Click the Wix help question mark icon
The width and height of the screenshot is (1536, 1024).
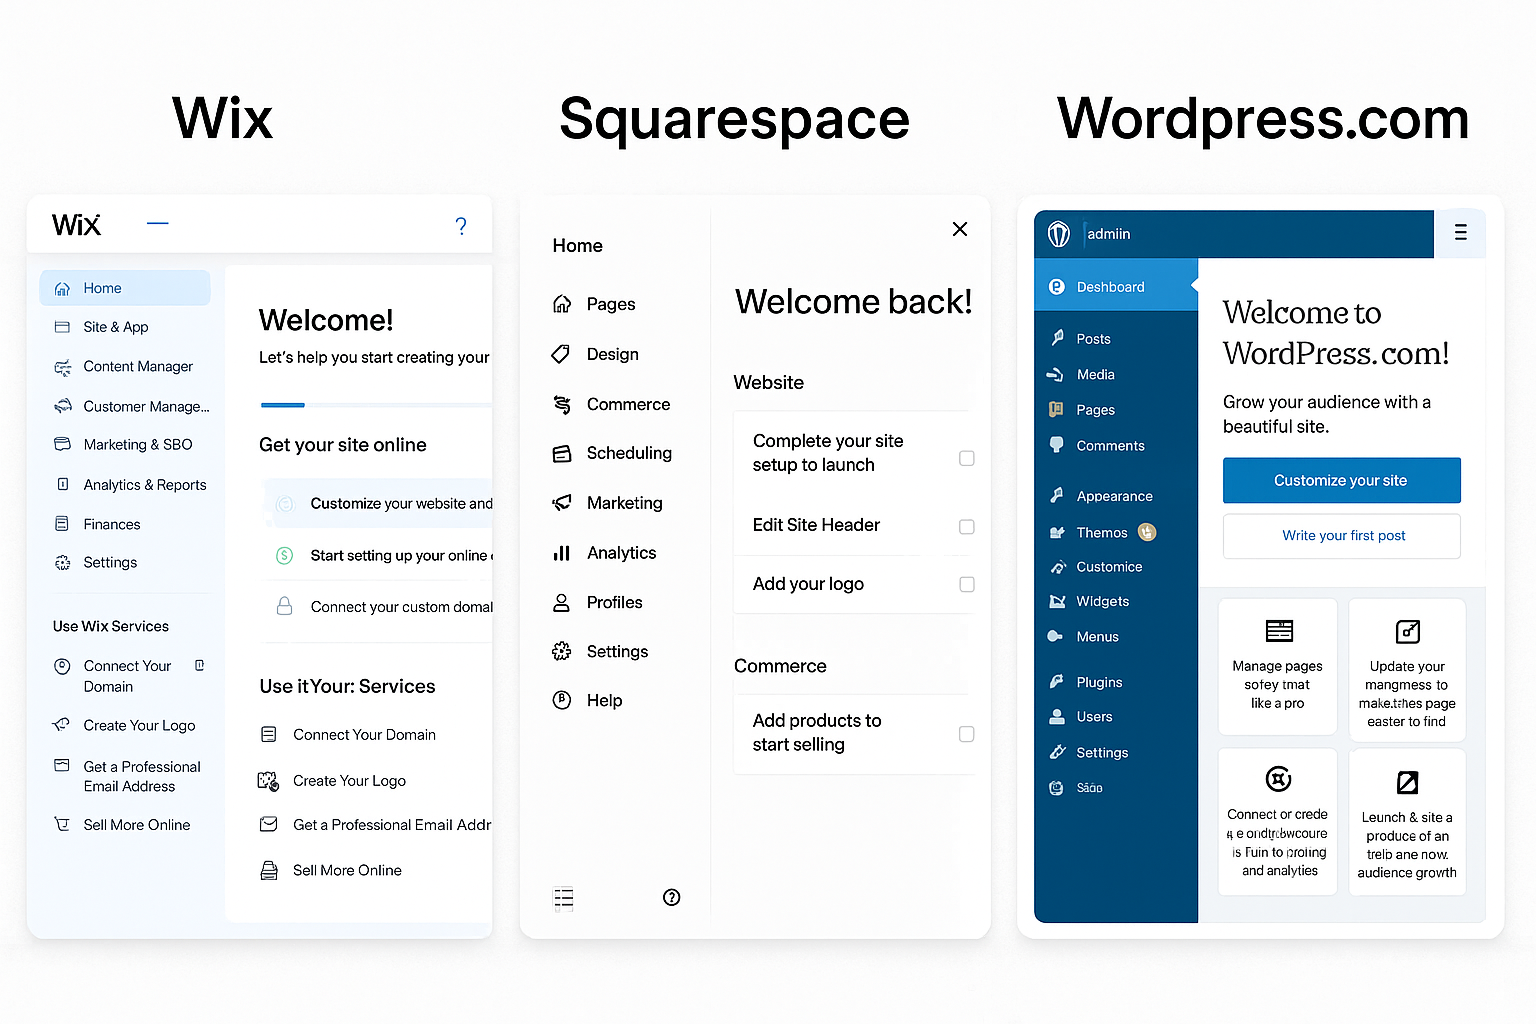pyautogui.click(x=461, y=226)
